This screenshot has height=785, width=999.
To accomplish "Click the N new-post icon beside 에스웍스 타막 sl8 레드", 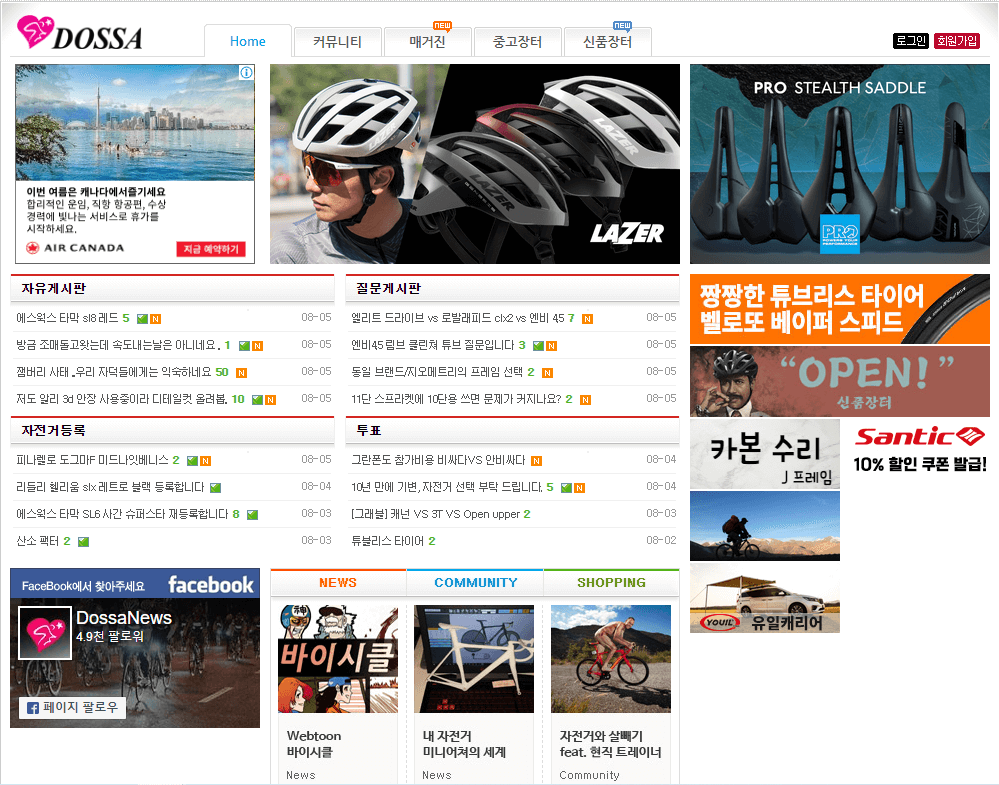I will pyautogui.click(x=156, y=318).
